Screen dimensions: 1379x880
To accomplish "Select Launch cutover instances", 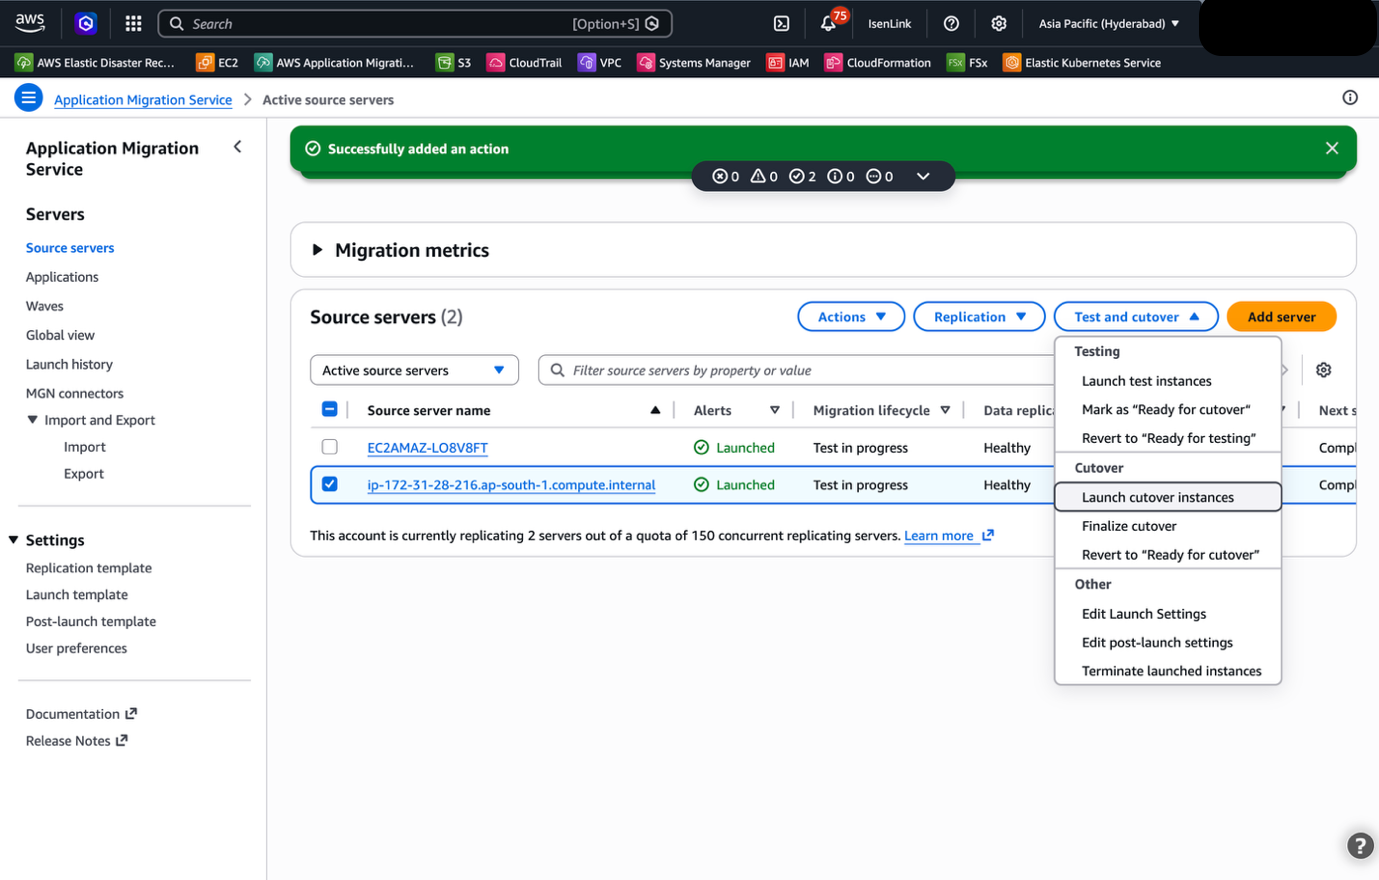I will tap(1168, 497).
